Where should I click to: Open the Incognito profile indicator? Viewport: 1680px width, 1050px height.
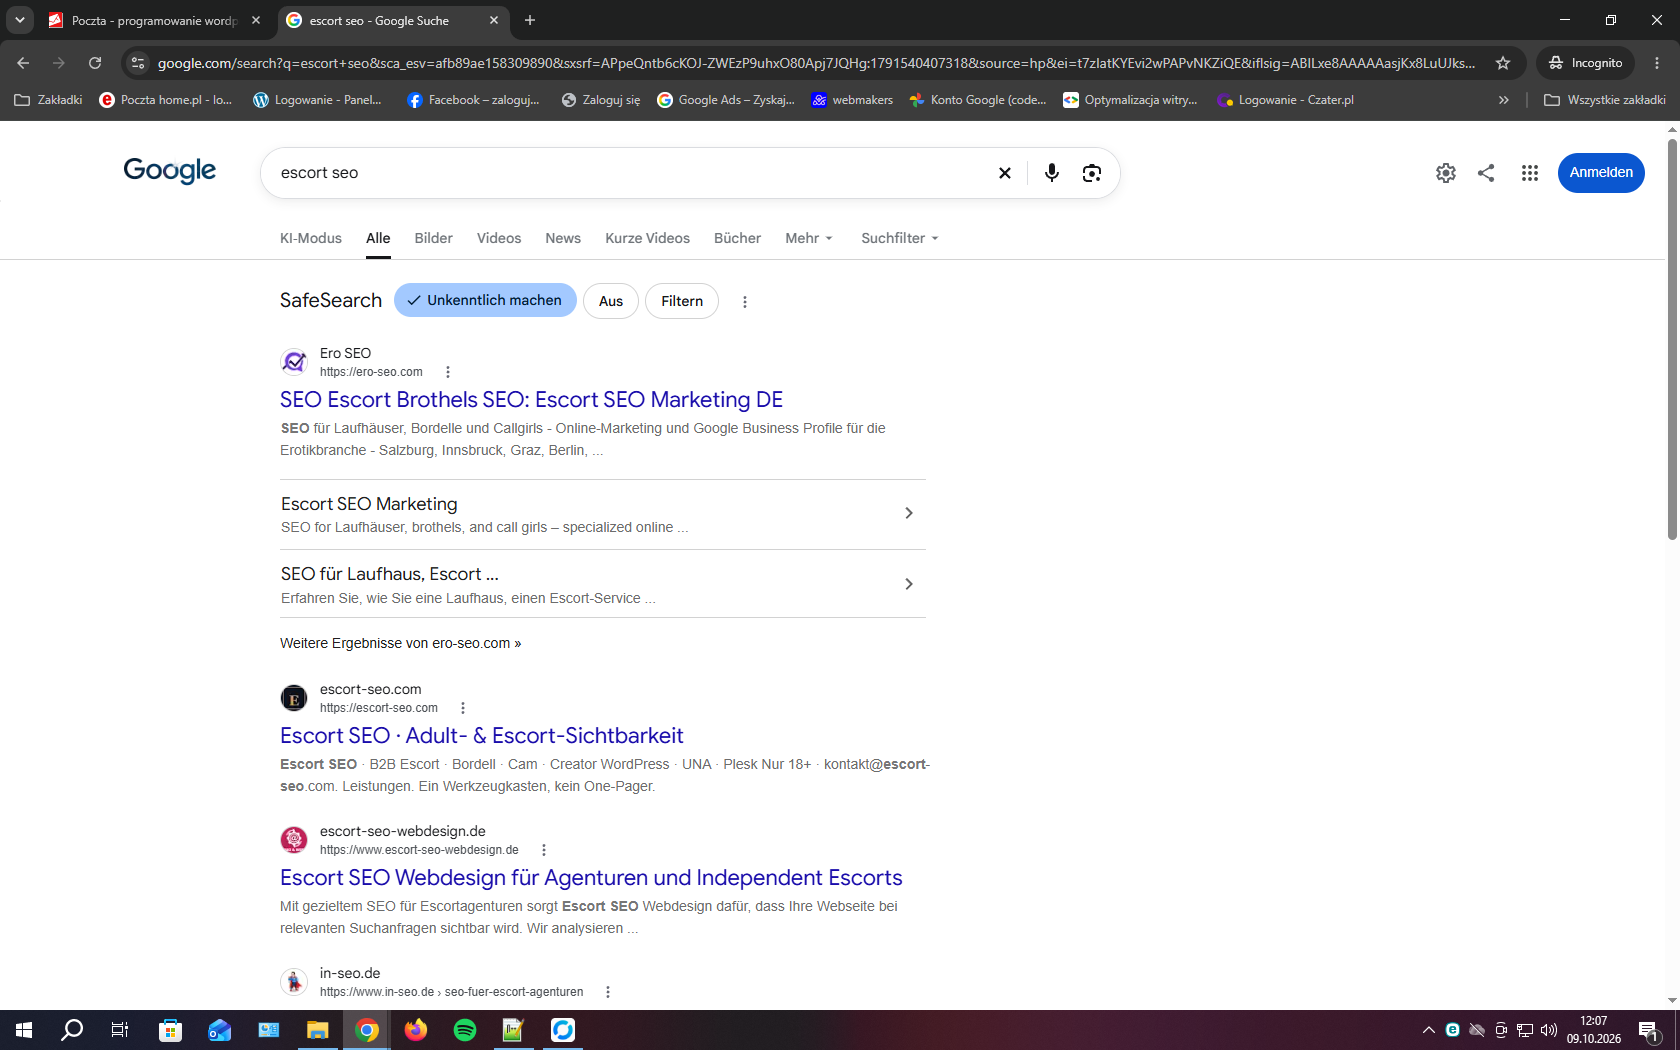(x=1585, y=63)
